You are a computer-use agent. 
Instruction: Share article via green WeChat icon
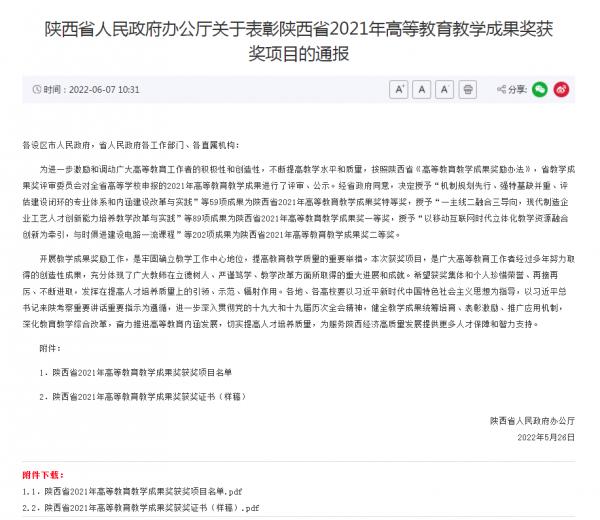[x=540, y=89]
